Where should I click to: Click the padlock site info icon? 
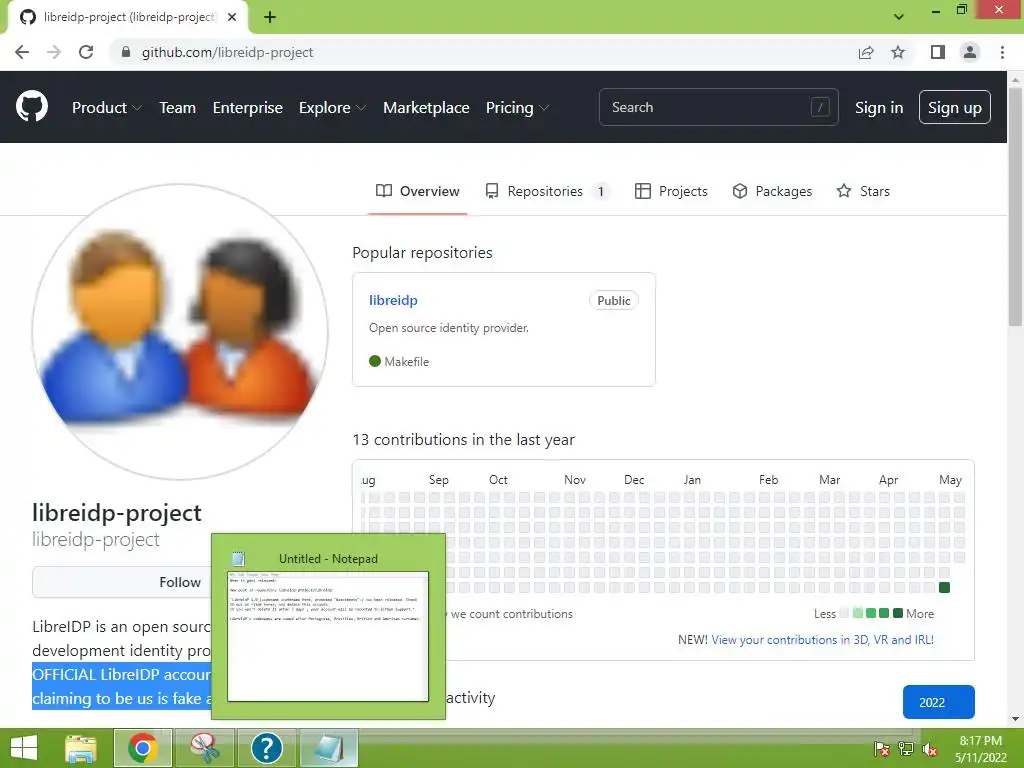pos(126,52)
